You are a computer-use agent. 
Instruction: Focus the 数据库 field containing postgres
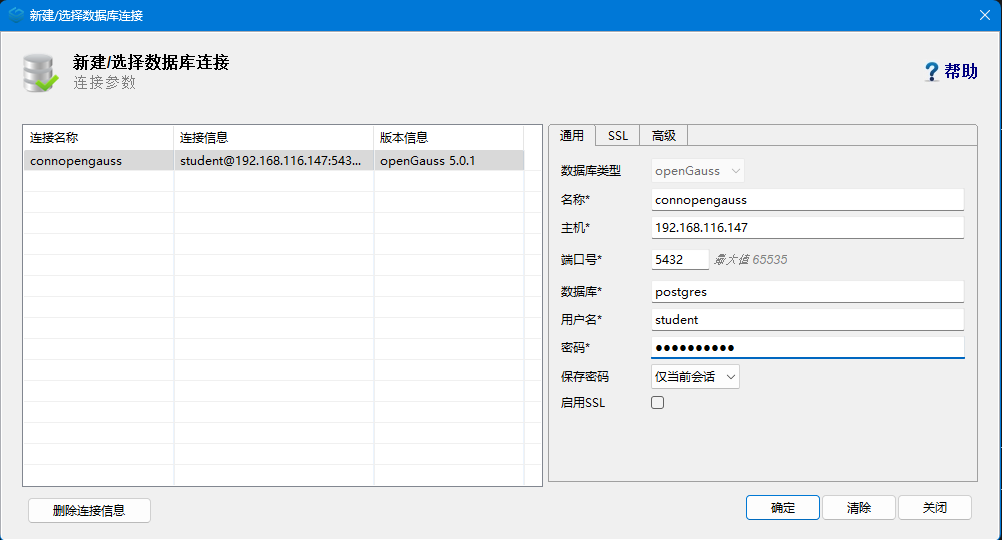pos(808,291)
